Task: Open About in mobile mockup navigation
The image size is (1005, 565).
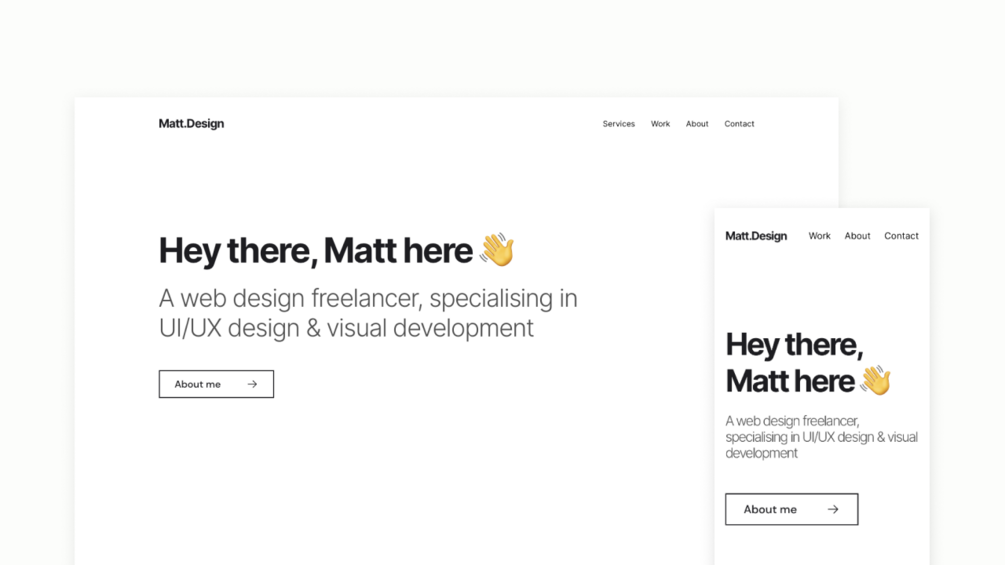Action: pyautogui.click(x=857, y=236)
